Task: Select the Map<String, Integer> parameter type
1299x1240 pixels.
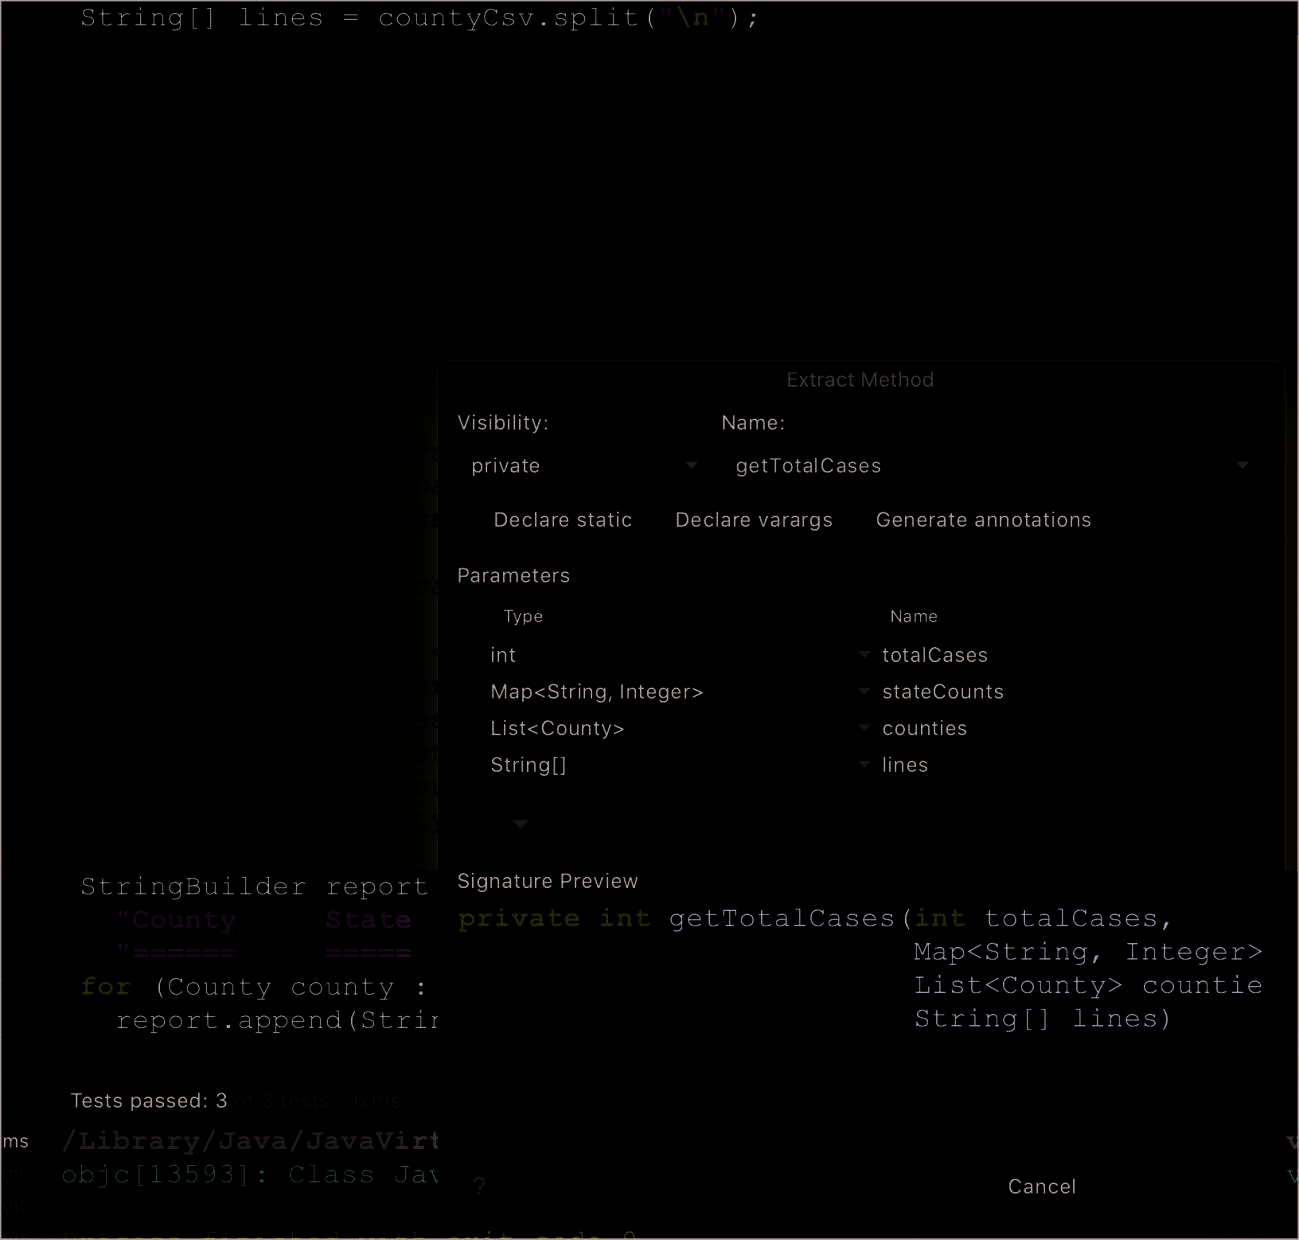Action: (x=597, y=692)
